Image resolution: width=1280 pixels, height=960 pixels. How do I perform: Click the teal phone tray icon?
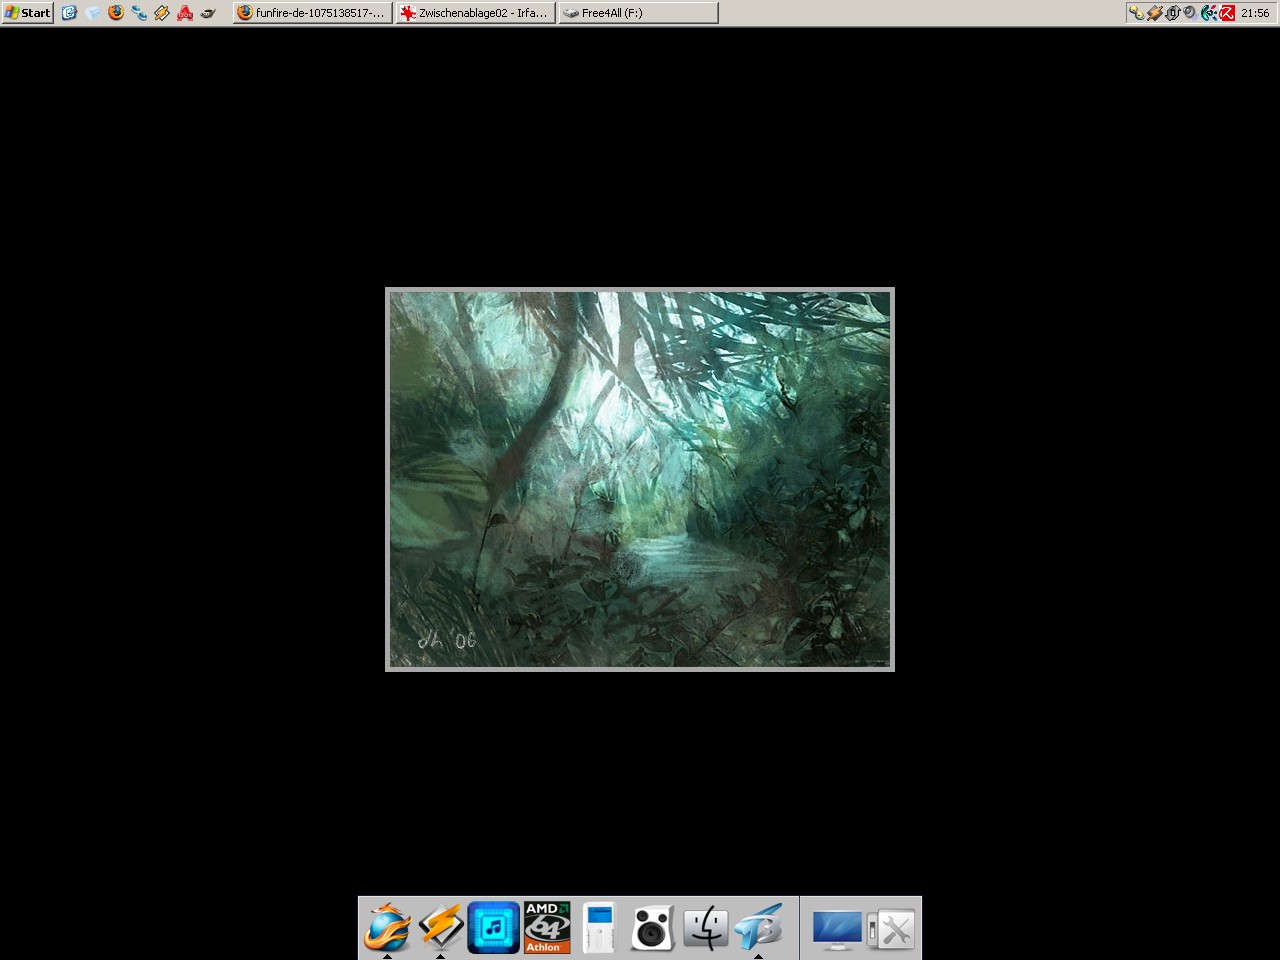coord(1208,13)
